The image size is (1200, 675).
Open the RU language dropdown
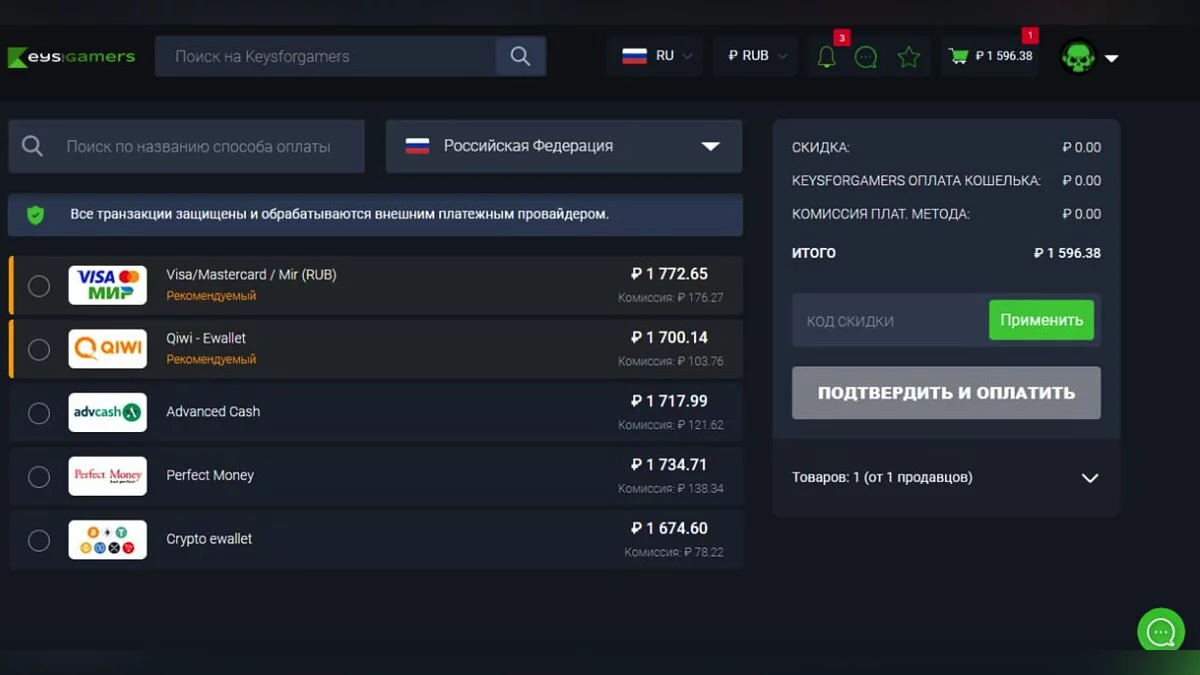pos(656,56)
